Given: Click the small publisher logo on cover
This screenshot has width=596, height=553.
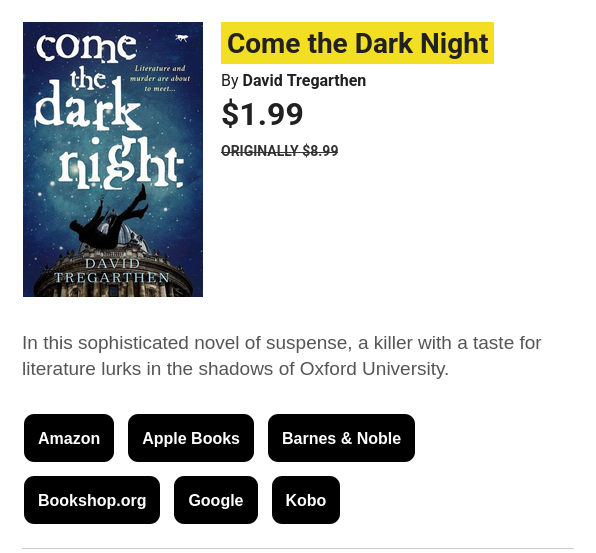Looking at the screenshot, I should tap(182, 38).
